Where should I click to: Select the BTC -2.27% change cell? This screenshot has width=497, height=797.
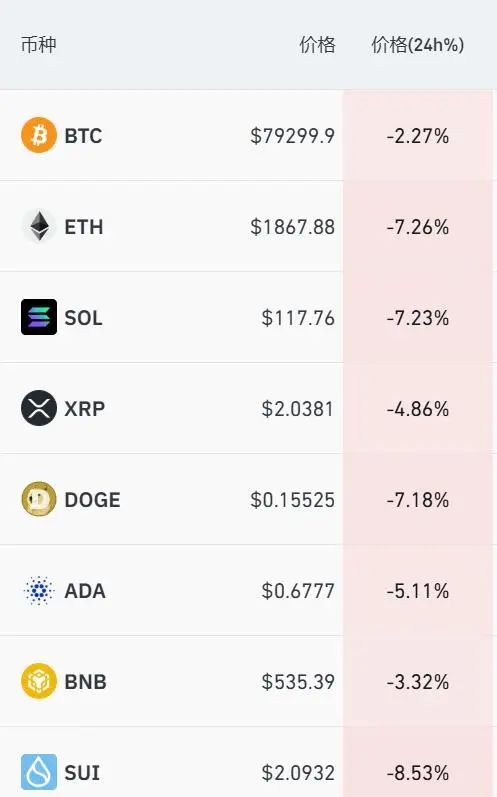418,136
